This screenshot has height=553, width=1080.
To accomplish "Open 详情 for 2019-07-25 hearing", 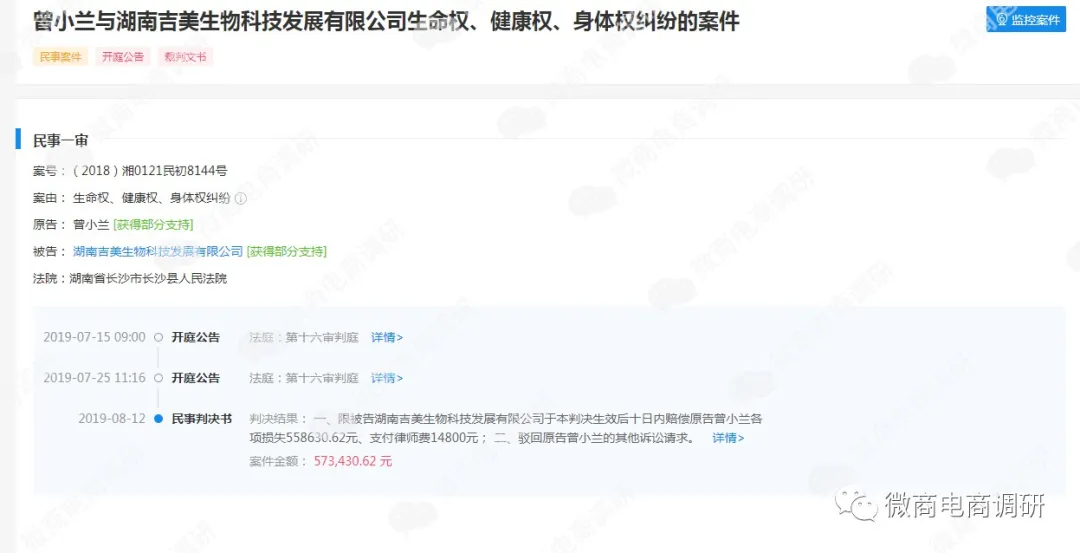I will click(387, 378).
